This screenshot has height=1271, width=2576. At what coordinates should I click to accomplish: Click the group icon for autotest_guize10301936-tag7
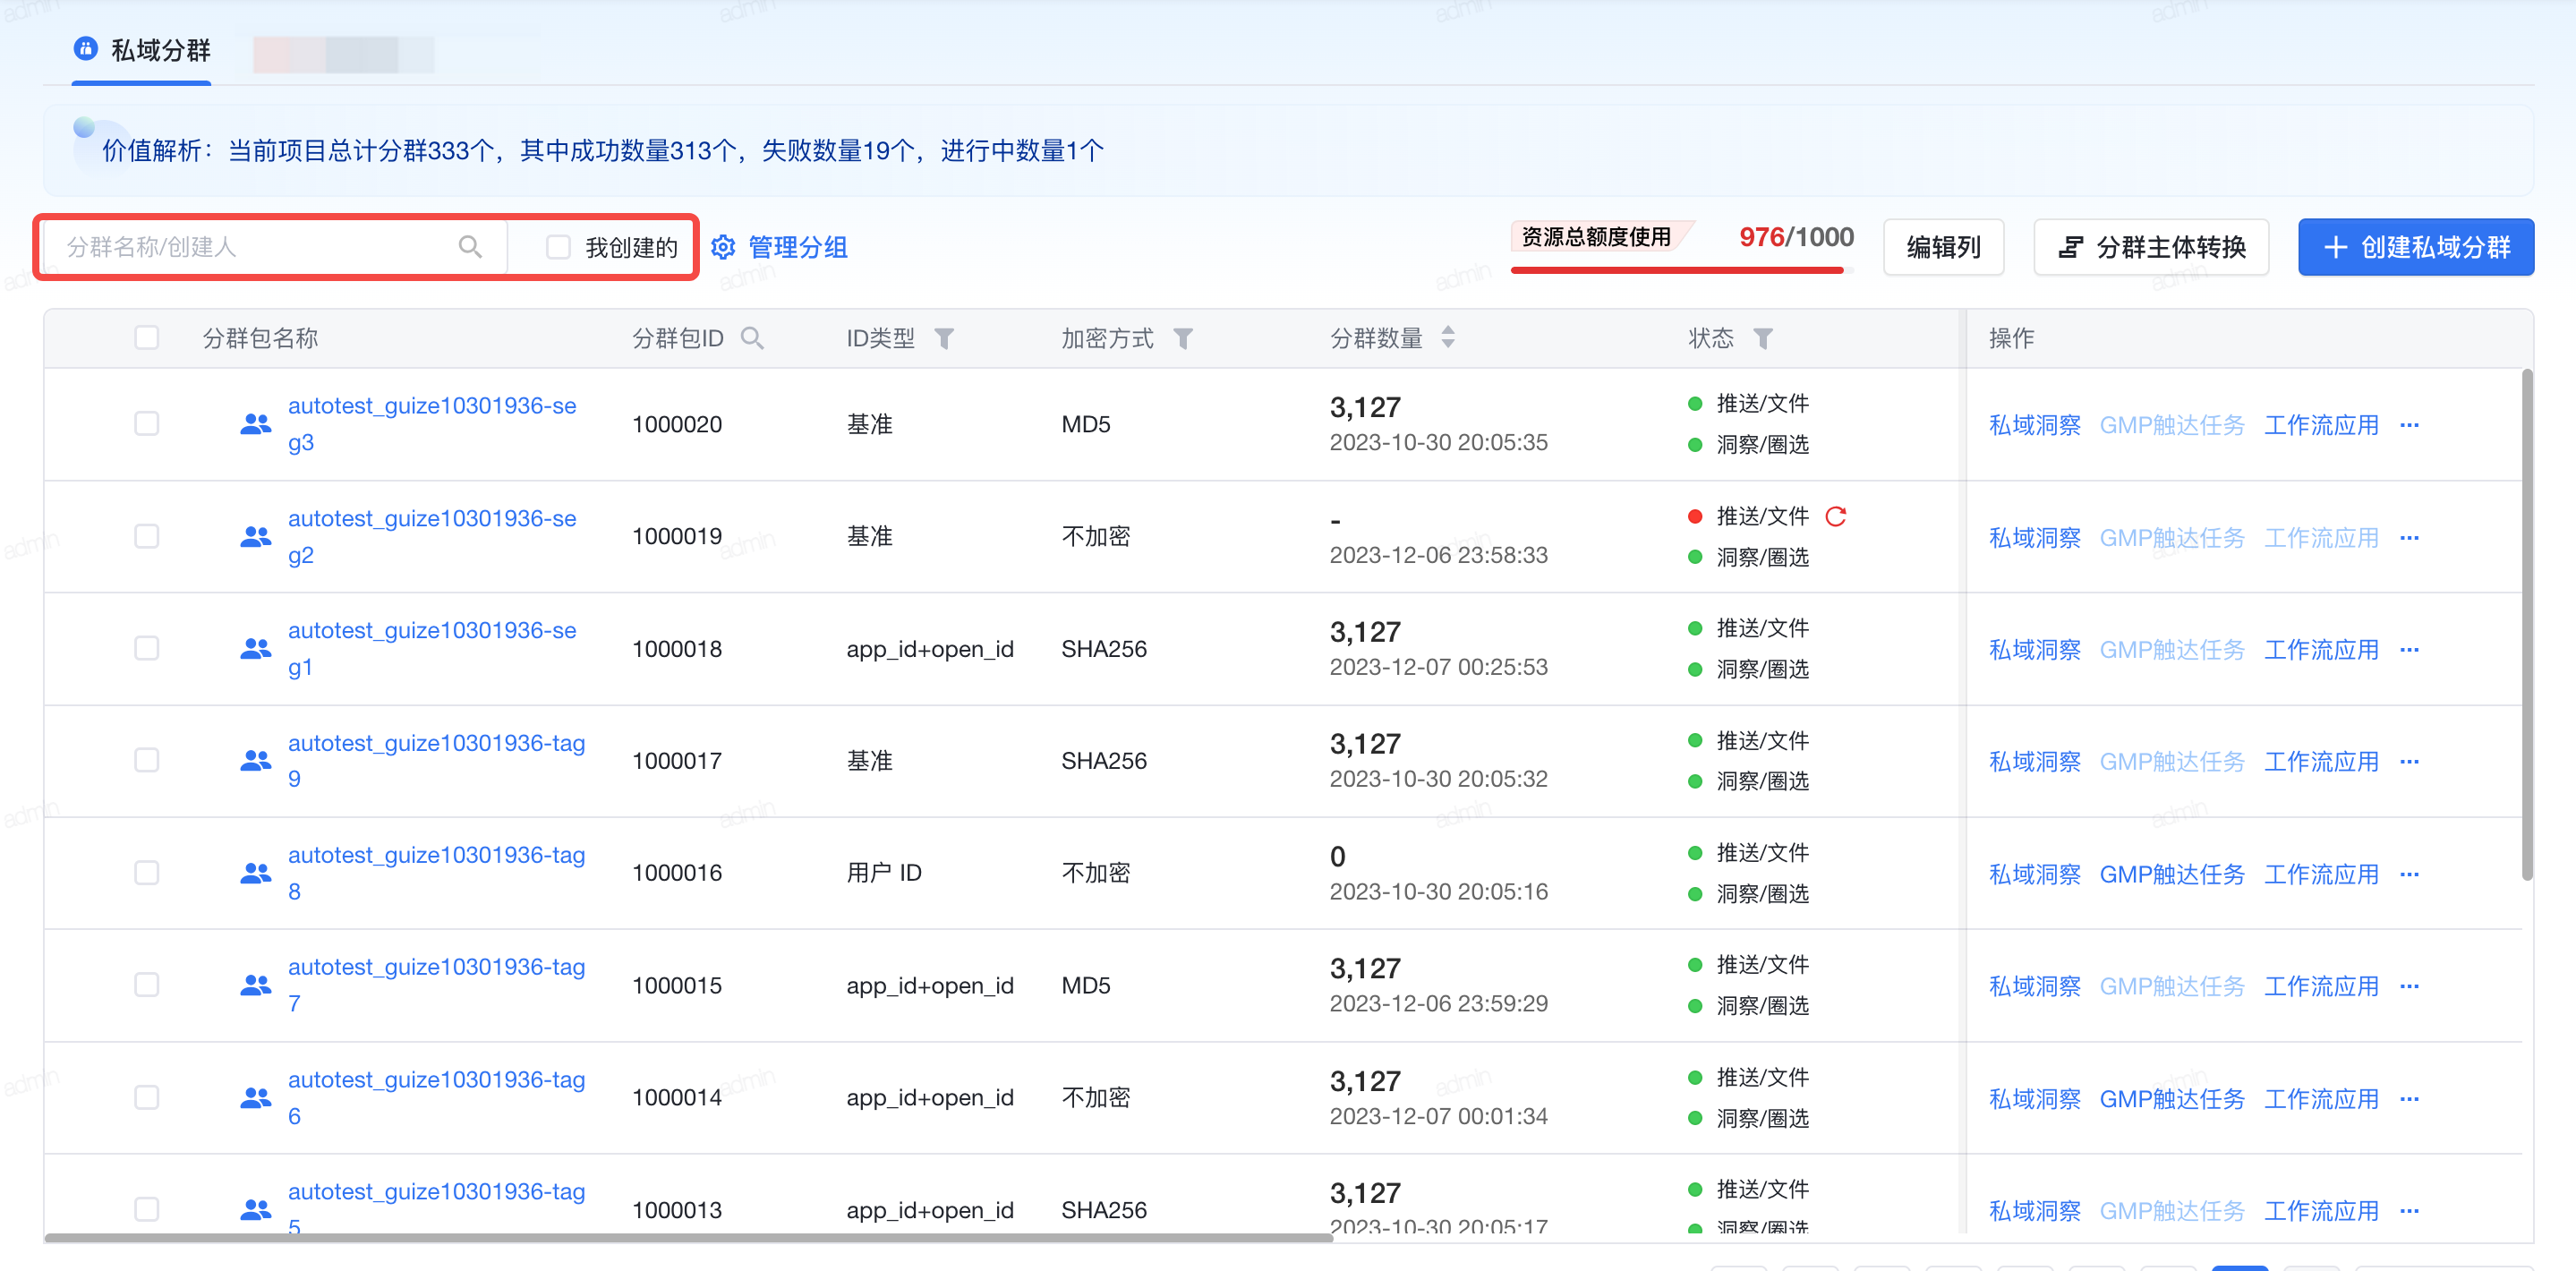point(256,985)
